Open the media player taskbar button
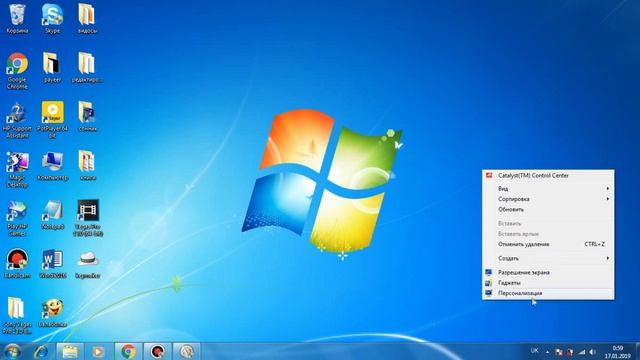Viewport: 640px width, 360px height. tap(98, 351)
